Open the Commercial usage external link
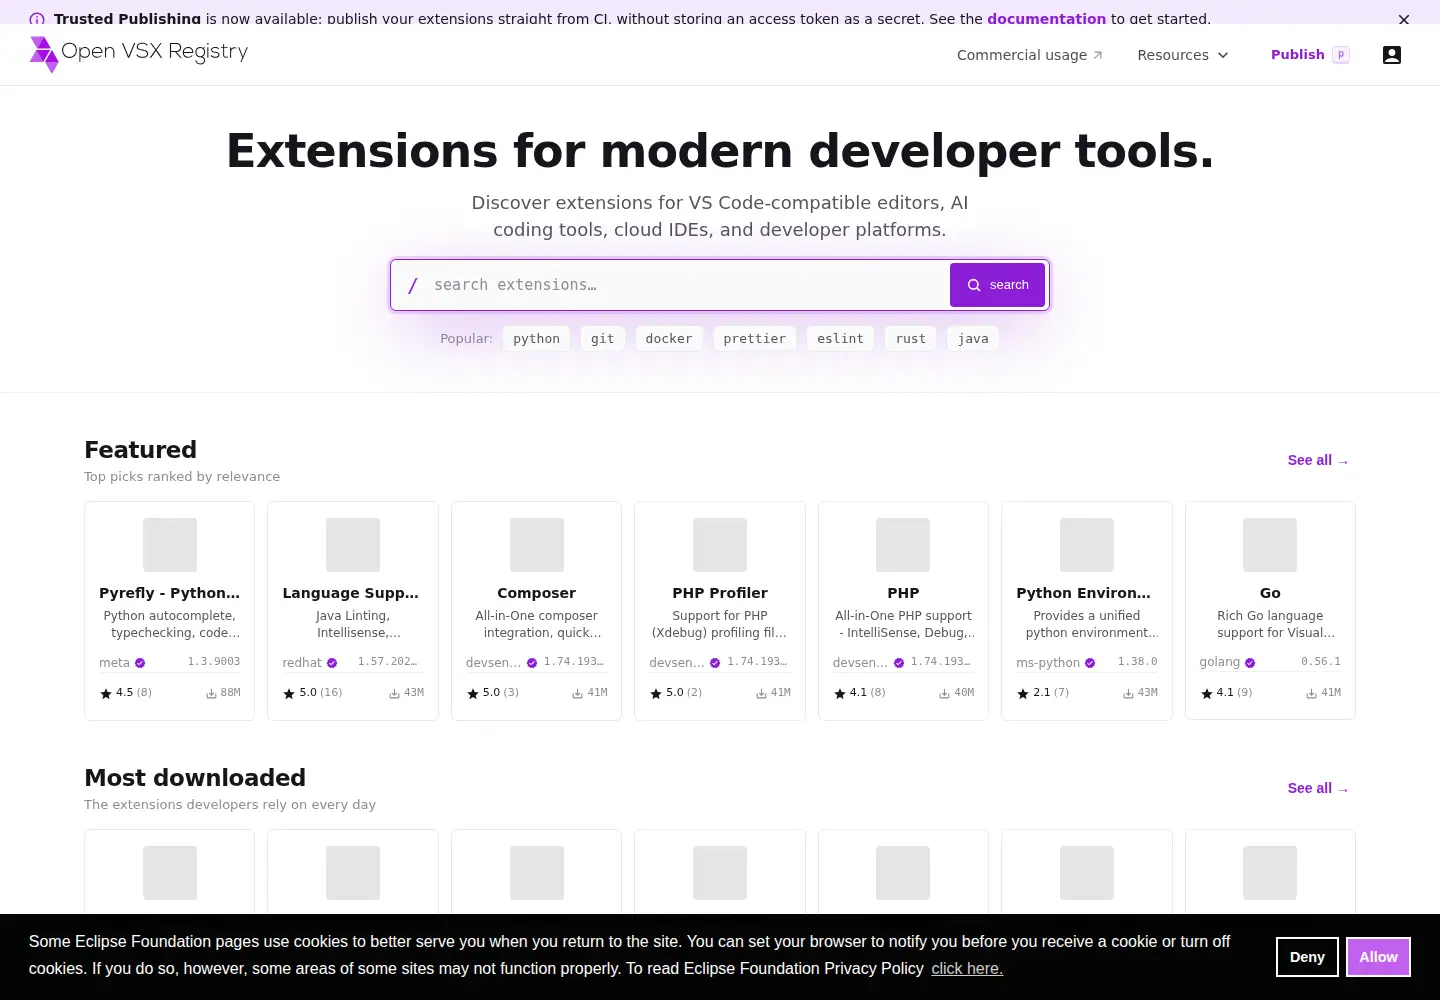Image resolution: width=1440 pixels, height=1000 pixels. (1029, 55)
